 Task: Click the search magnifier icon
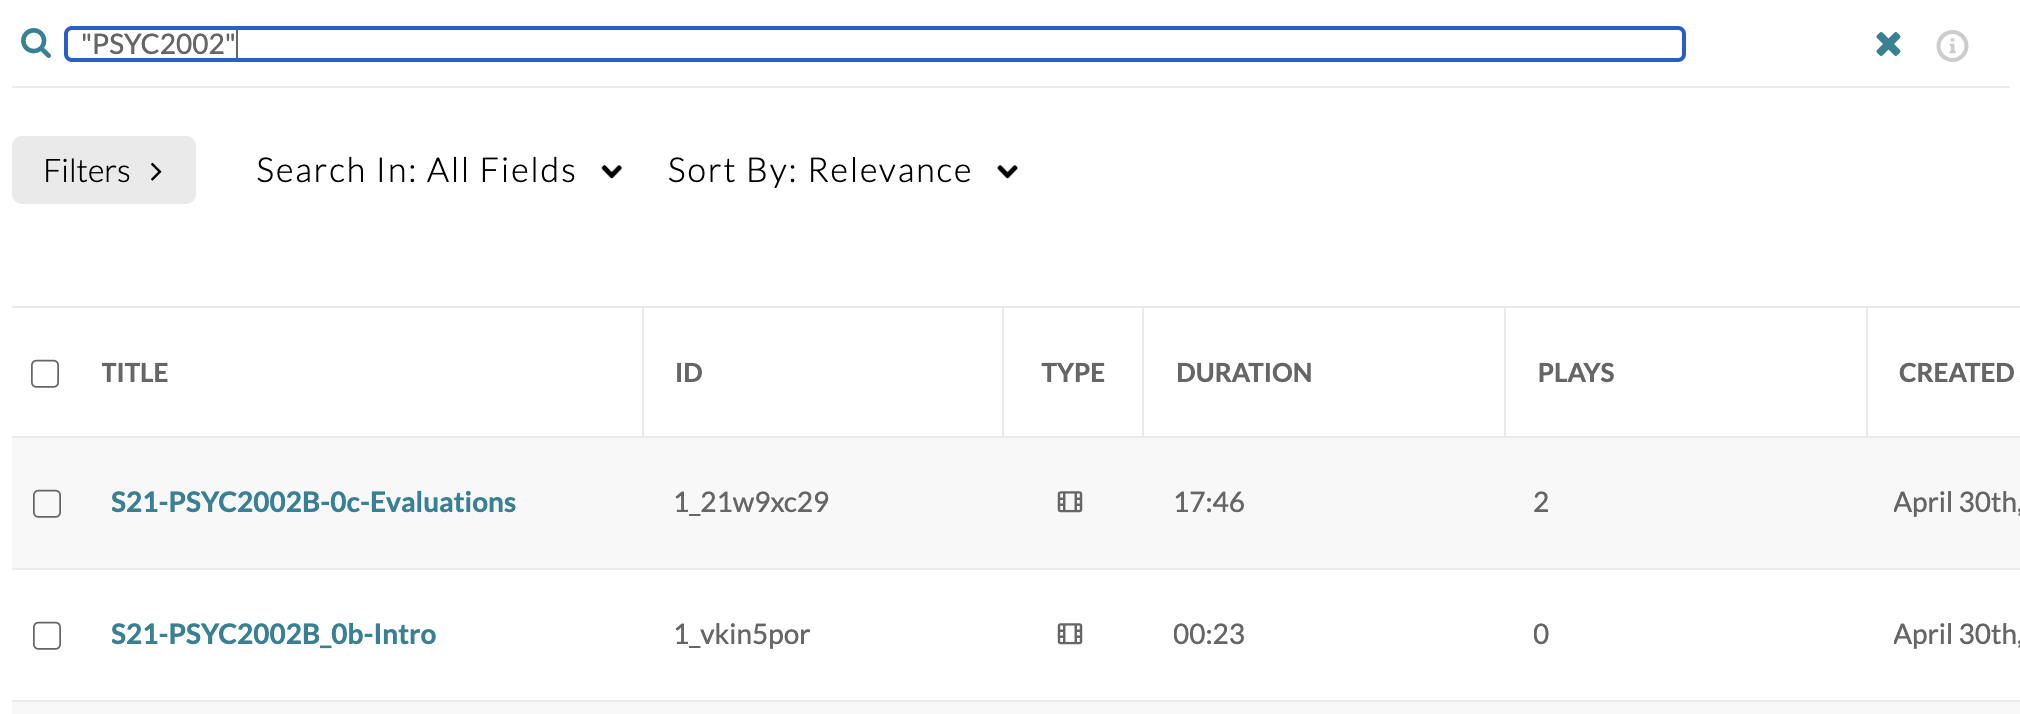tap(36, 44)
